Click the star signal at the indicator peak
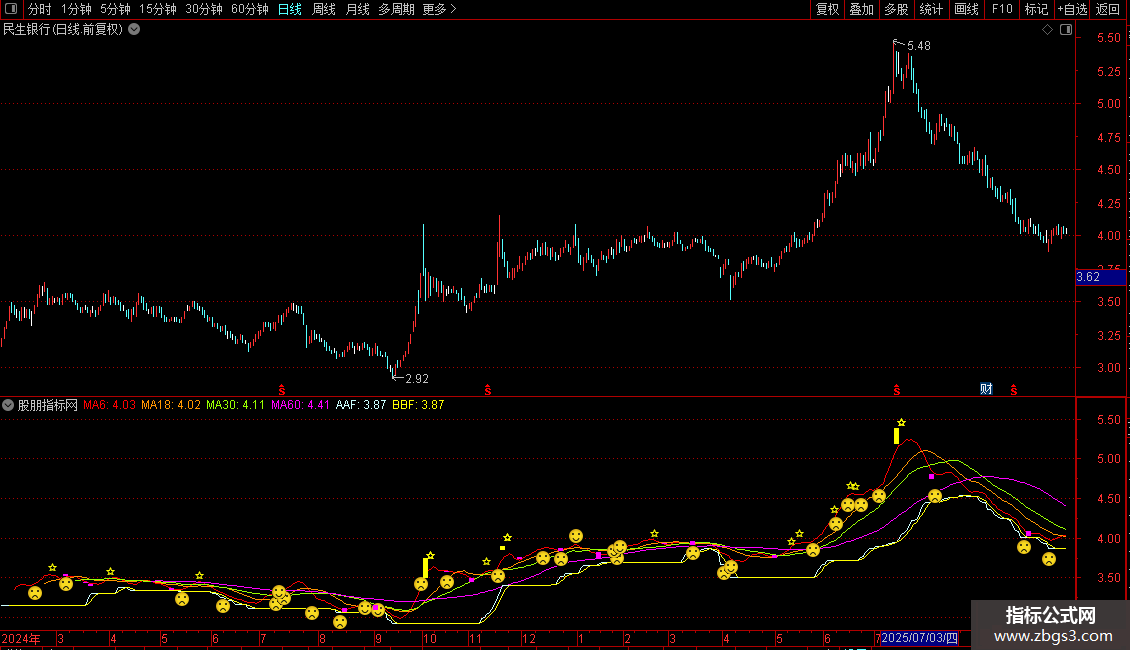1130x650 pixels. 902,422
